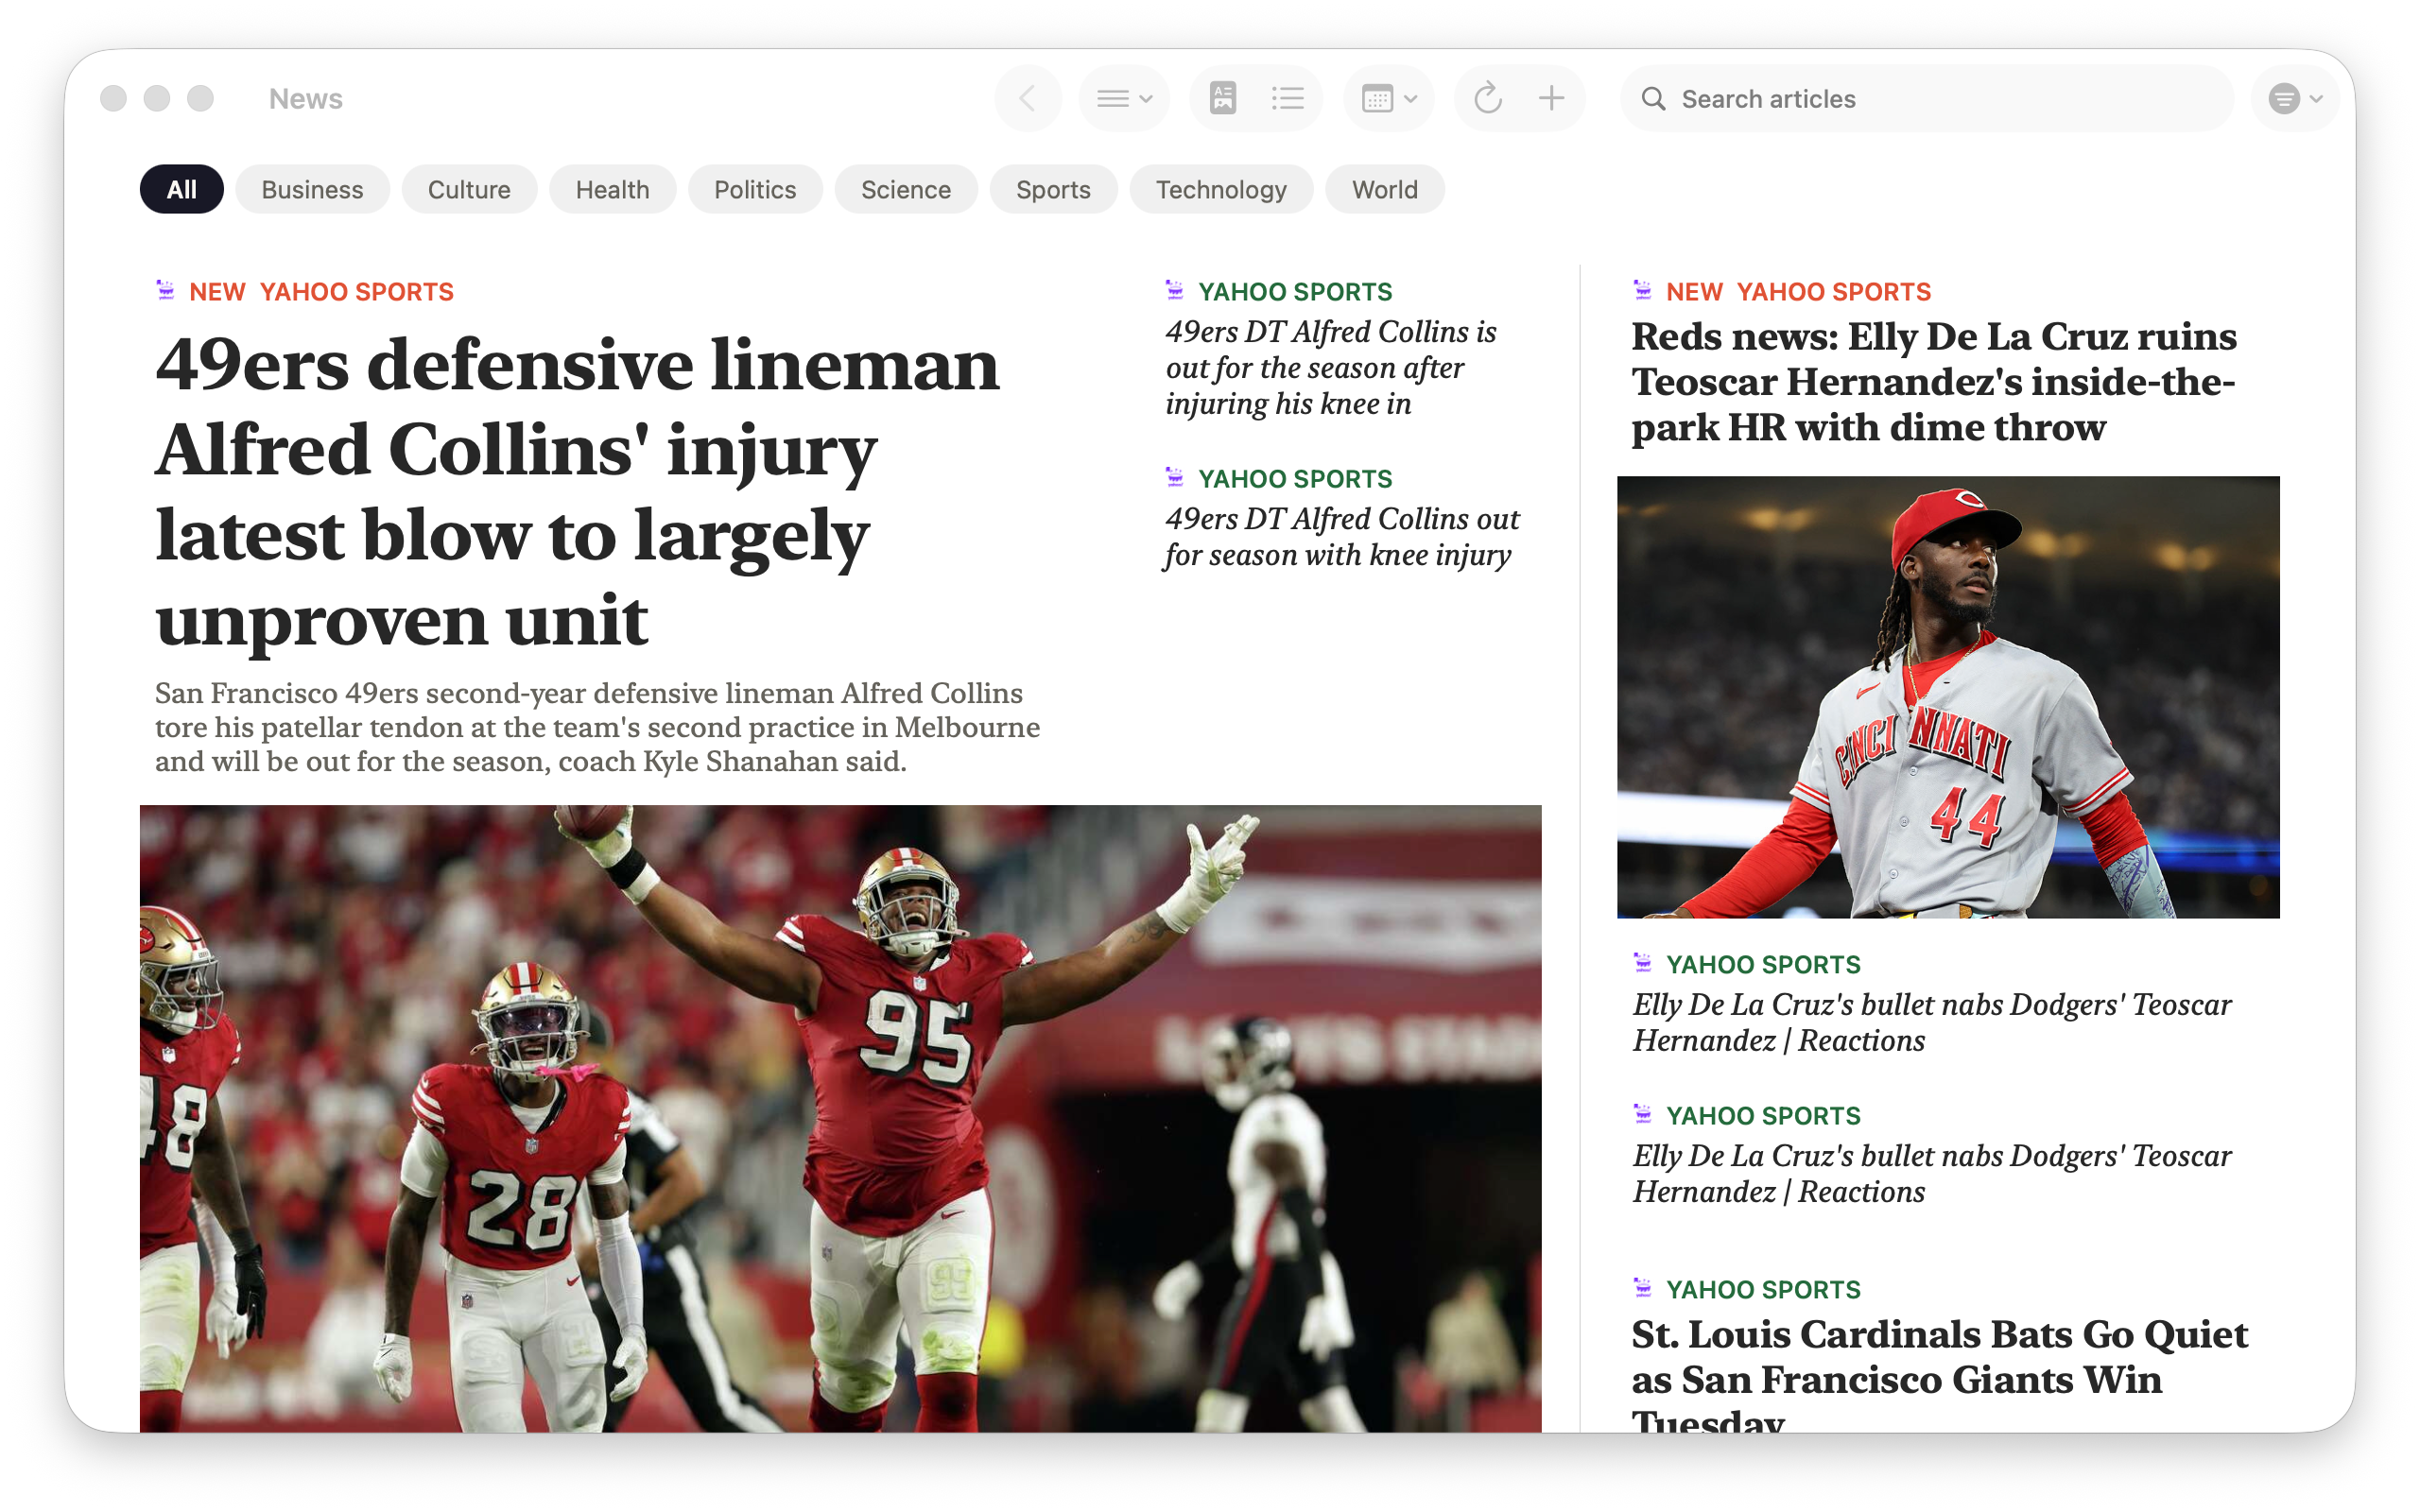Open '49ers DT Alfred Collins out for season with knee injury'
This screenshot has height=1512, width=2420.
(1340, 536)
